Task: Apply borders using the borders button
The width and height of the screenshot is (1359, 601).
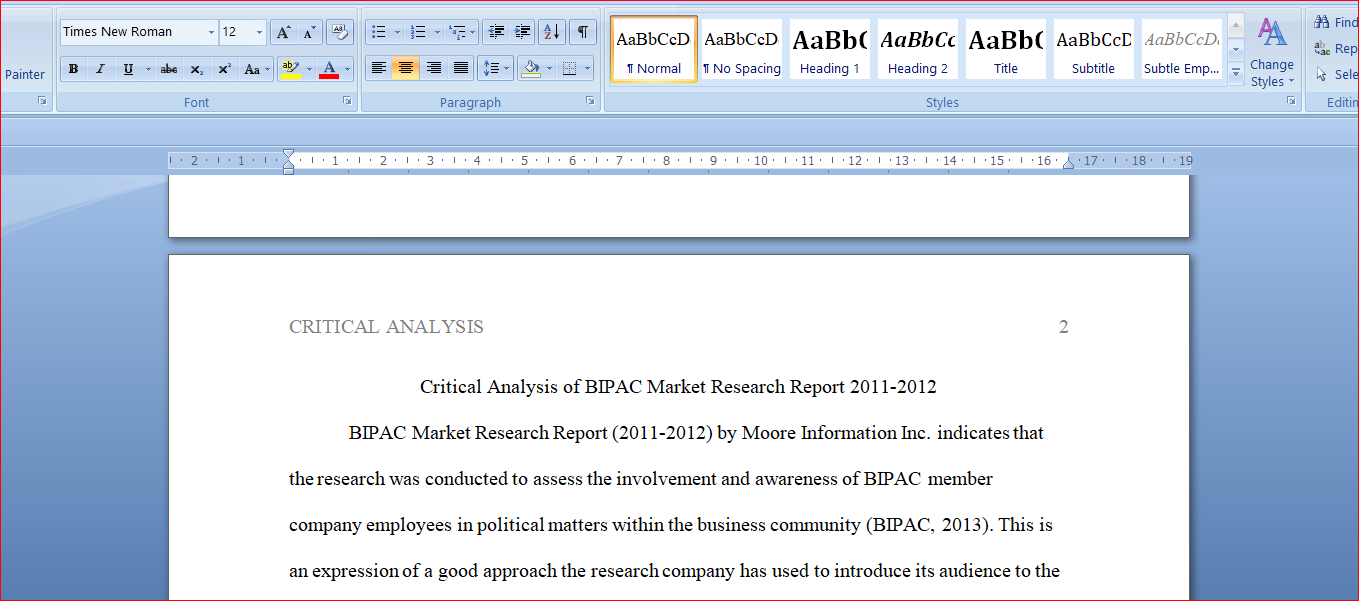Action: (x=569, y=69)
